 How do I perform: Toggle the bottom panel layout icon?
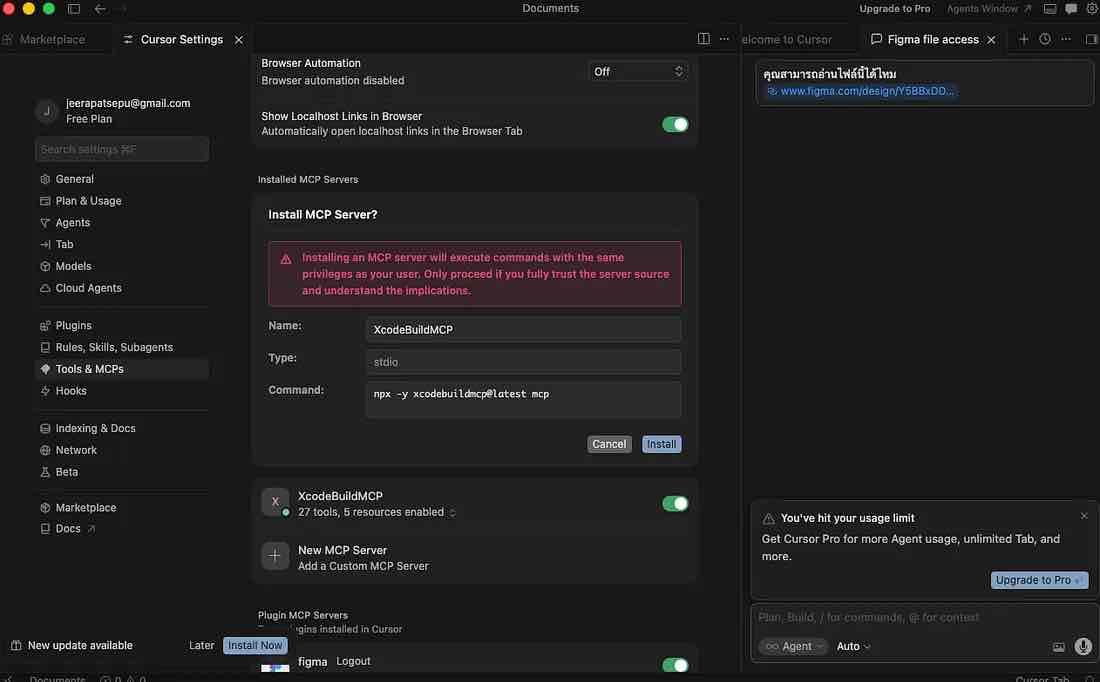pyautogui.click(x=1049, y=8)
